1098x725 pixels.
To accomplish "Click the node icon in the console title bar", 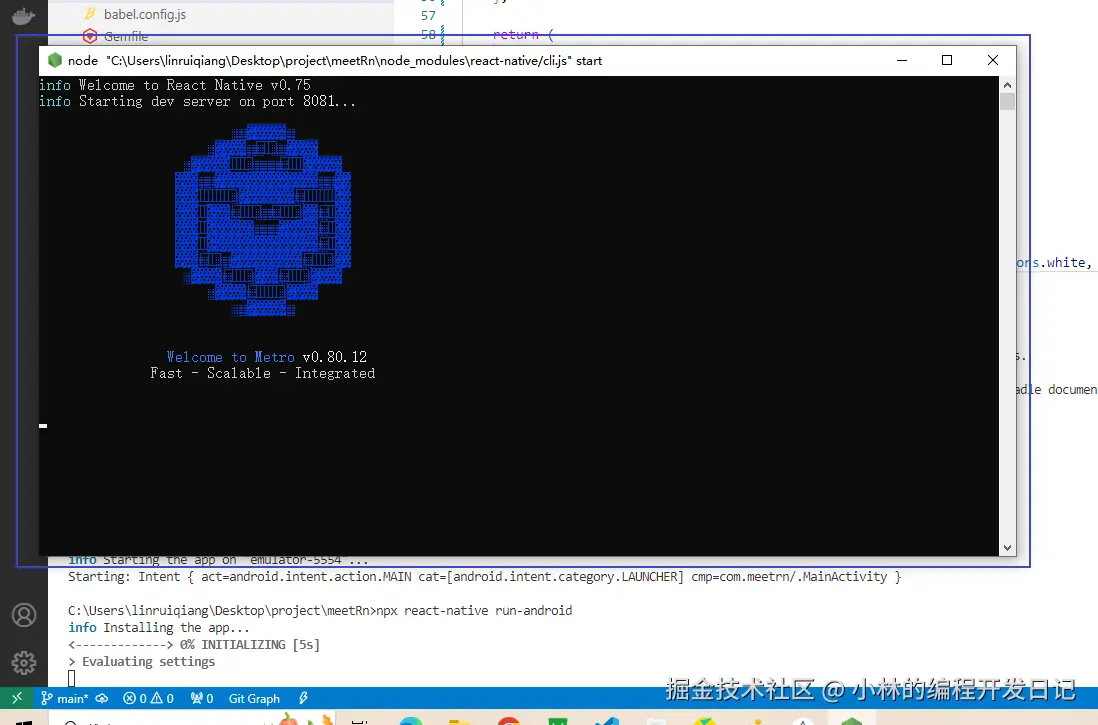I will click(x=55, y=60).
